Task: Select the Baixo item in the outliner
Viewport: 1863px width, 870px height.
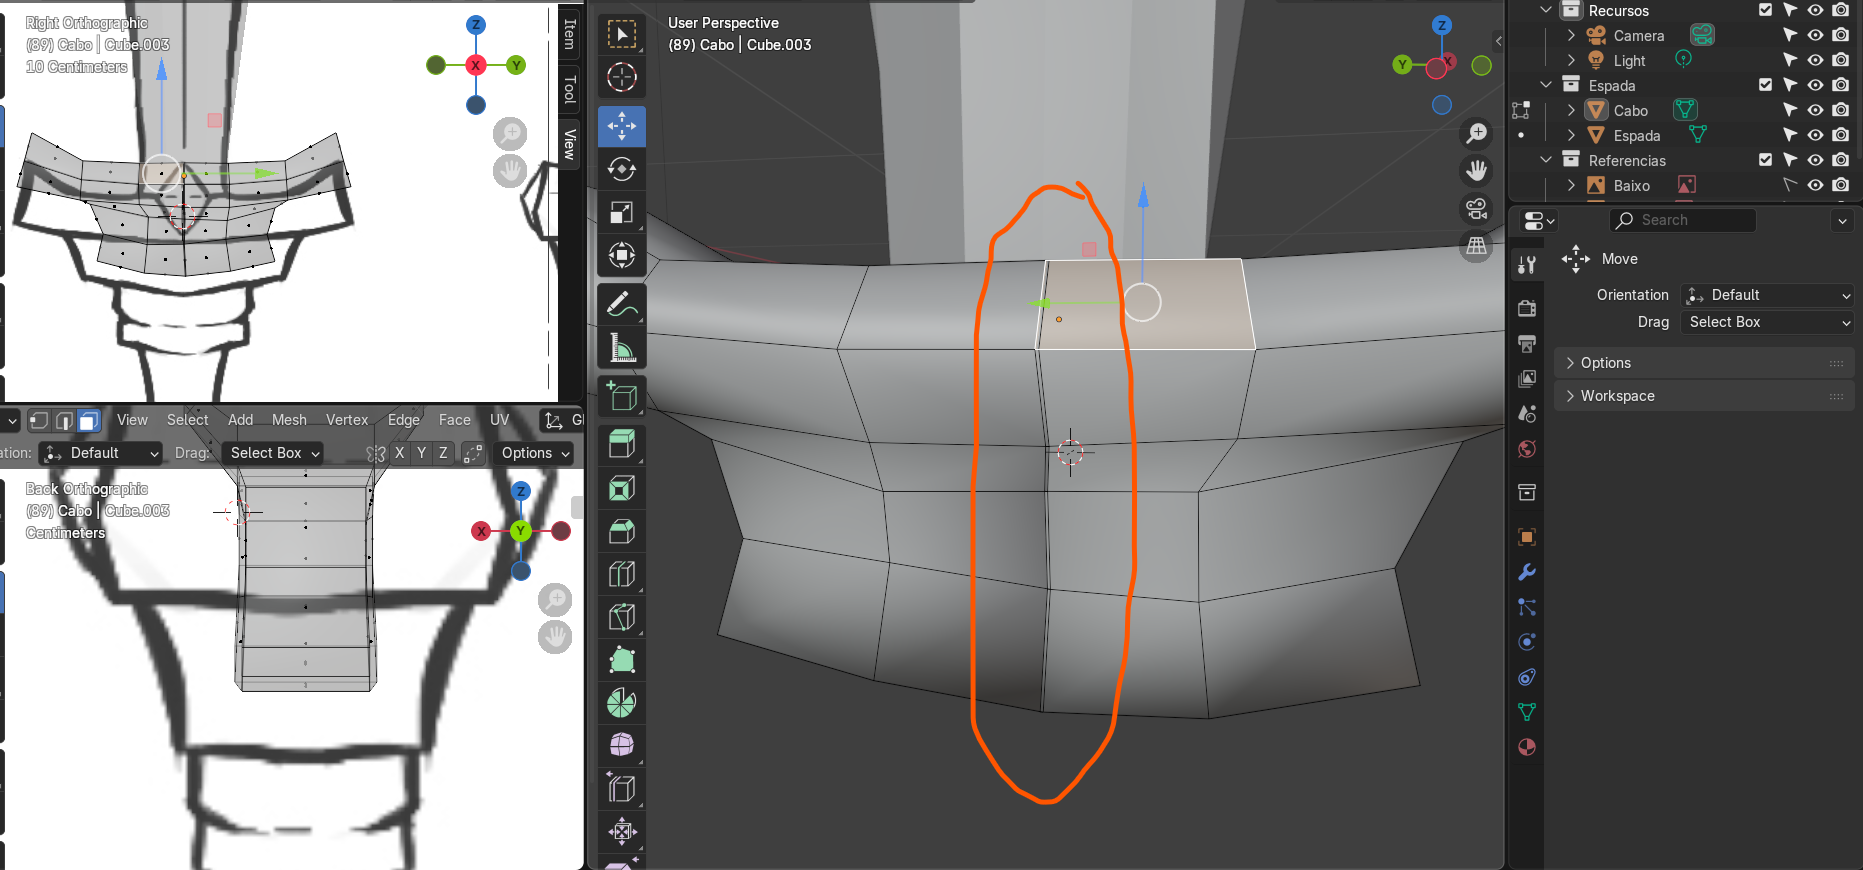Action: tap(1631, 185)
